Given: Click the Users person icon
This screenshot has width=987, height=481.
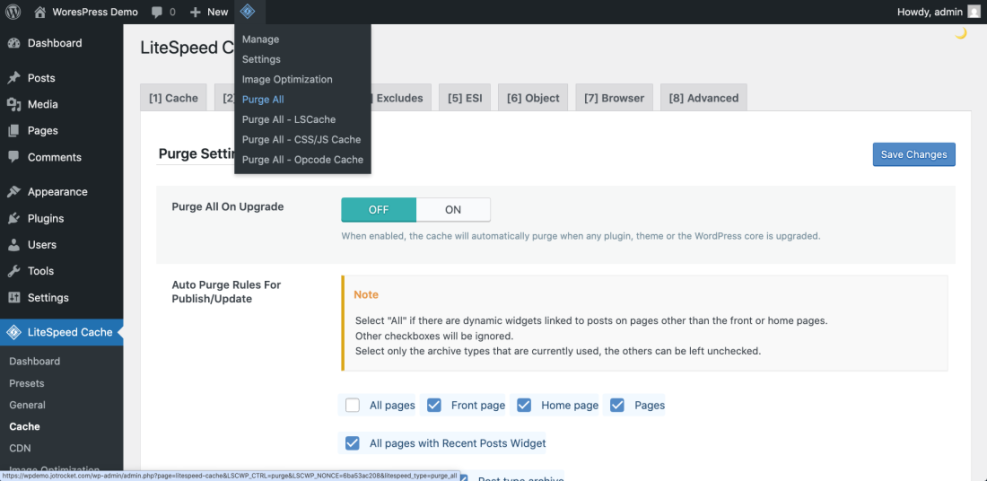Looking at the screenshot, I should tap(14, 245).
